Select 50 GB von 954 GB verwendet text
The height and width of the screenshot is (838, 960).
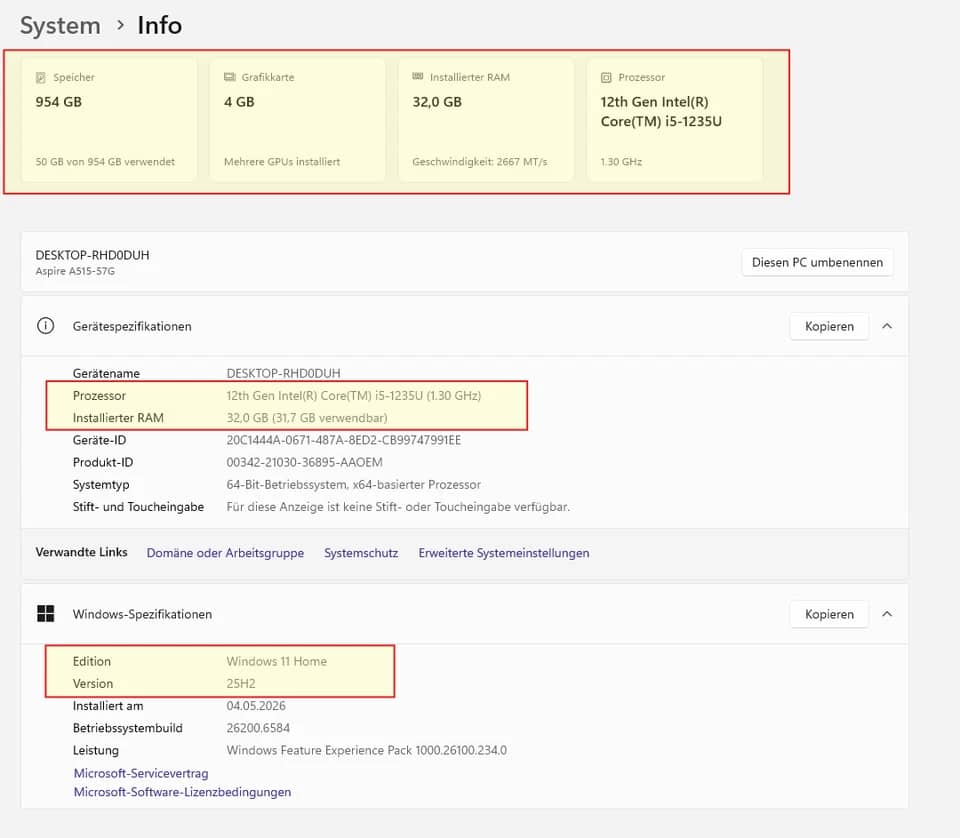coord(105,162)
